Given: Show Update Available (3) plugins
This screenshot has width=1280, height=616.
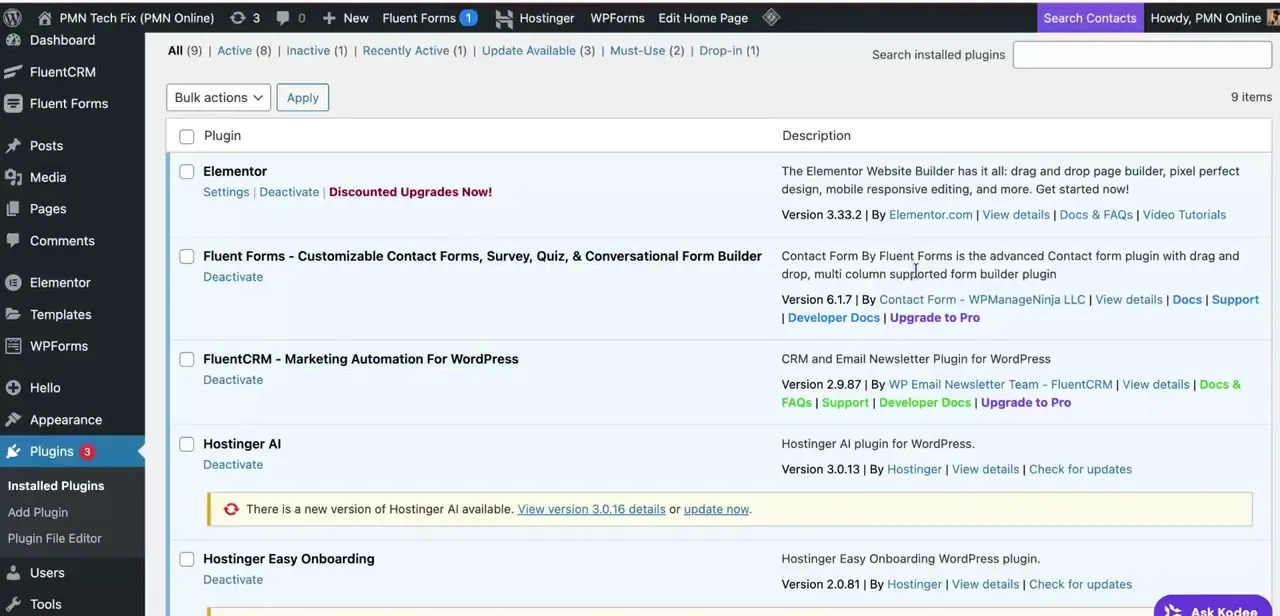Looking at the screenshot, I should coord(538,50).
